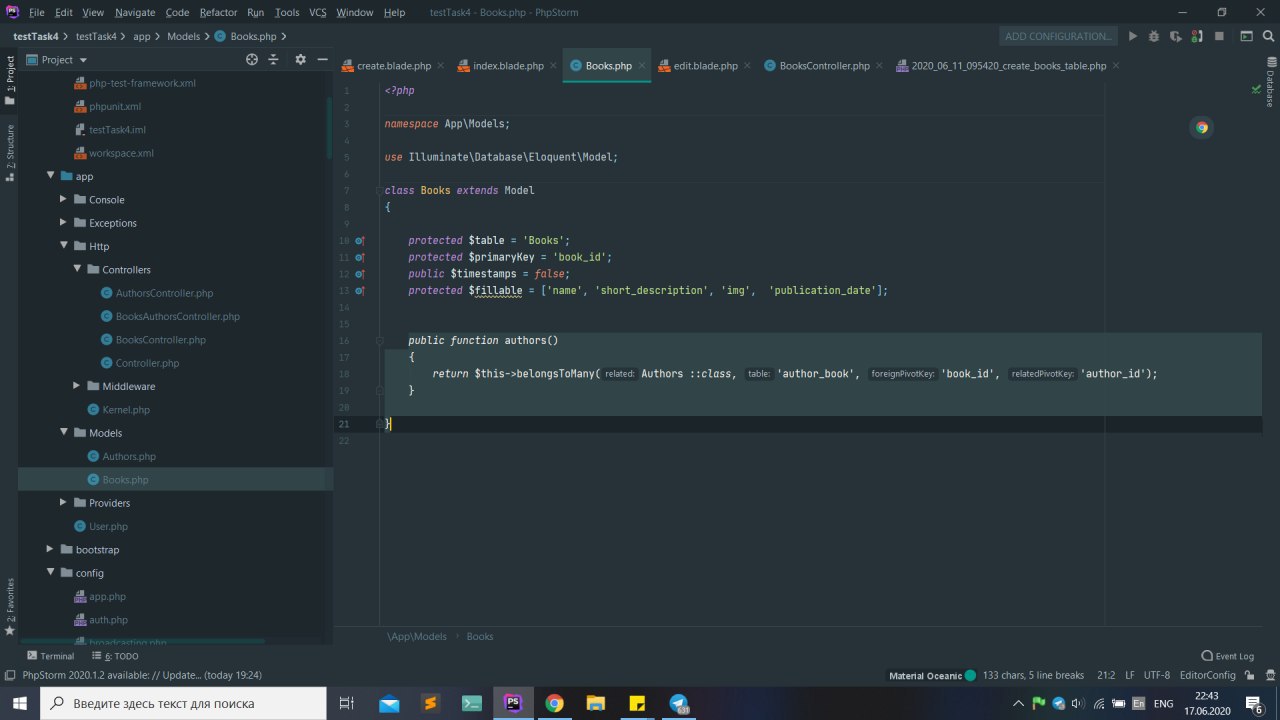Switch to create.blade.php tab
Screen dimensions: 1280x720
click(386, 66)
